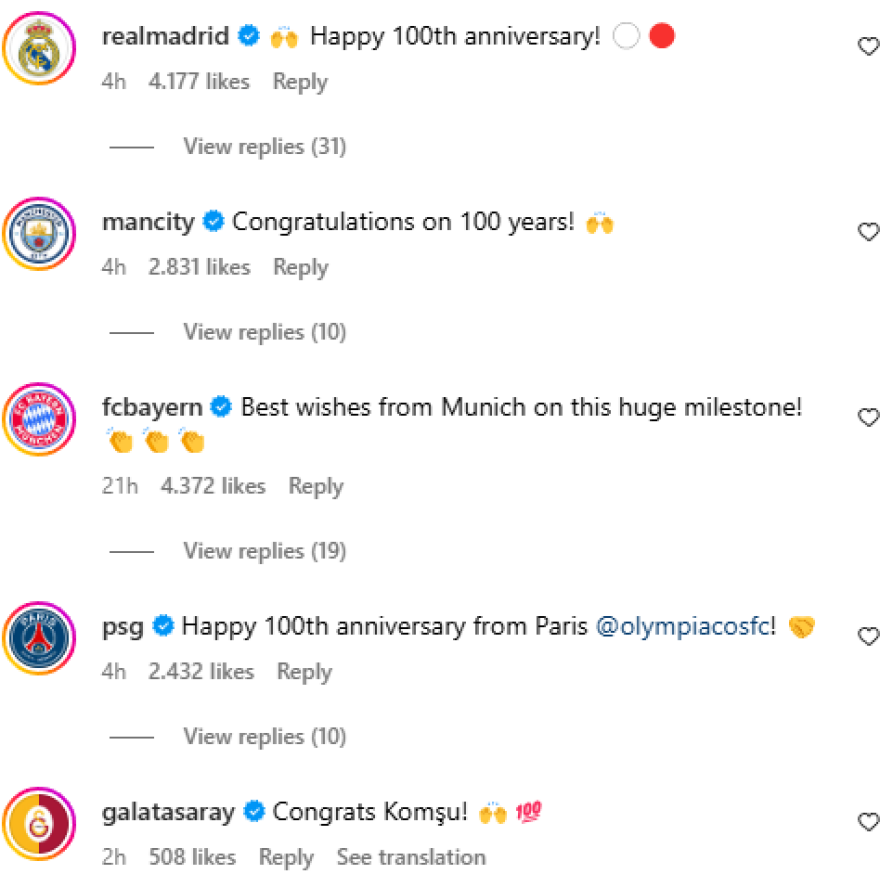The height and width of the screenshot is (874, 880).
Task: Open Manchester City's profile avatar
Action: pos(39,233)
